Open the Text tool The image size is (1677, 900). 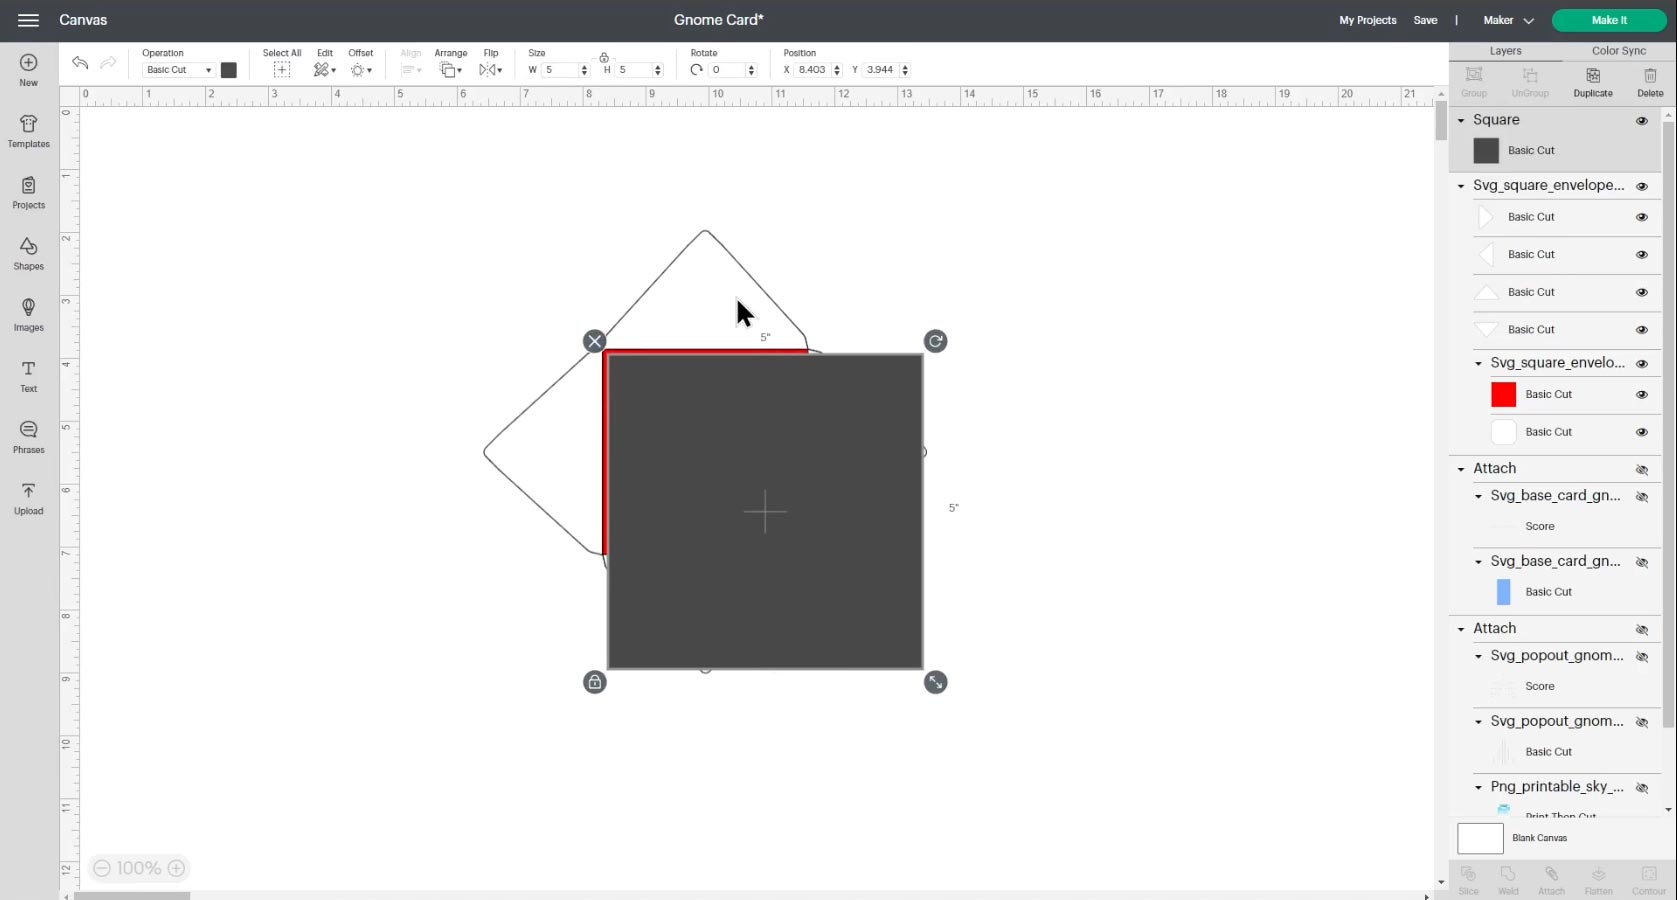tap(28, 374)
